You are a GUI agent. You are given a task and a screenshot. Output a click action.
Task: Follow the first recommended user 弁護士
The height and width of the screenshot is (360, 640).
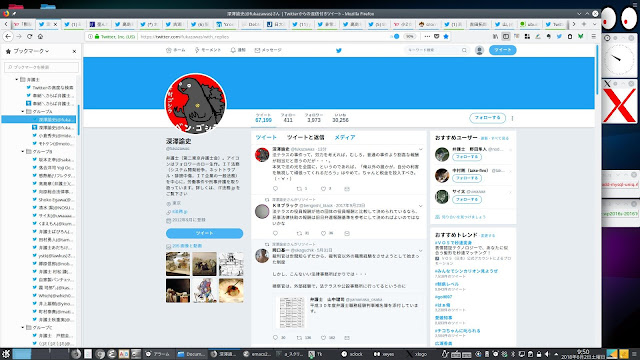(x=467, y=157)
